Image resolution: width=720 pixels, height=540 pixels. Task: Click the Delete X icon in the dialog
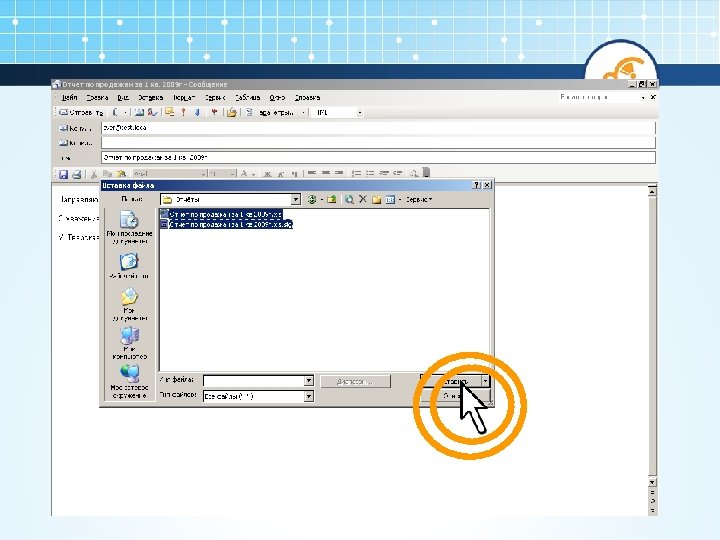pyautogui.click(x=363, y=199)
